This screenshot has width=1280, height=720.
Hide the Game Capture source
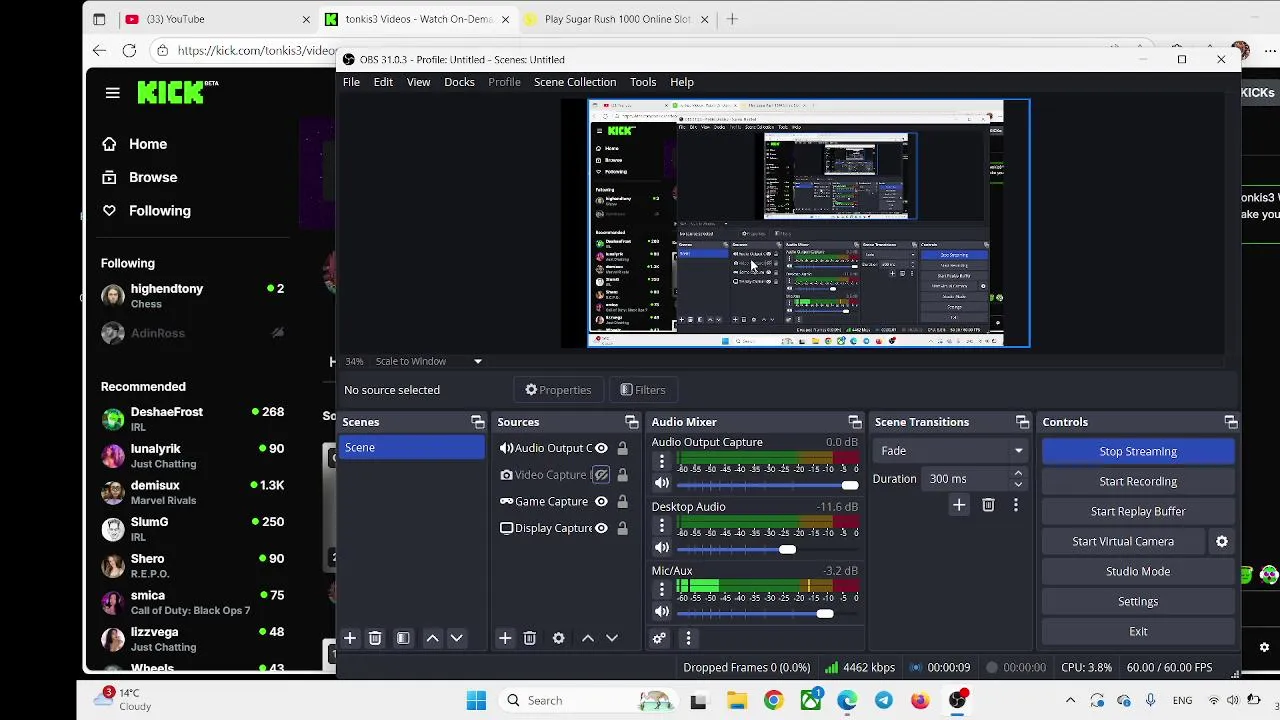click(601, 502)
